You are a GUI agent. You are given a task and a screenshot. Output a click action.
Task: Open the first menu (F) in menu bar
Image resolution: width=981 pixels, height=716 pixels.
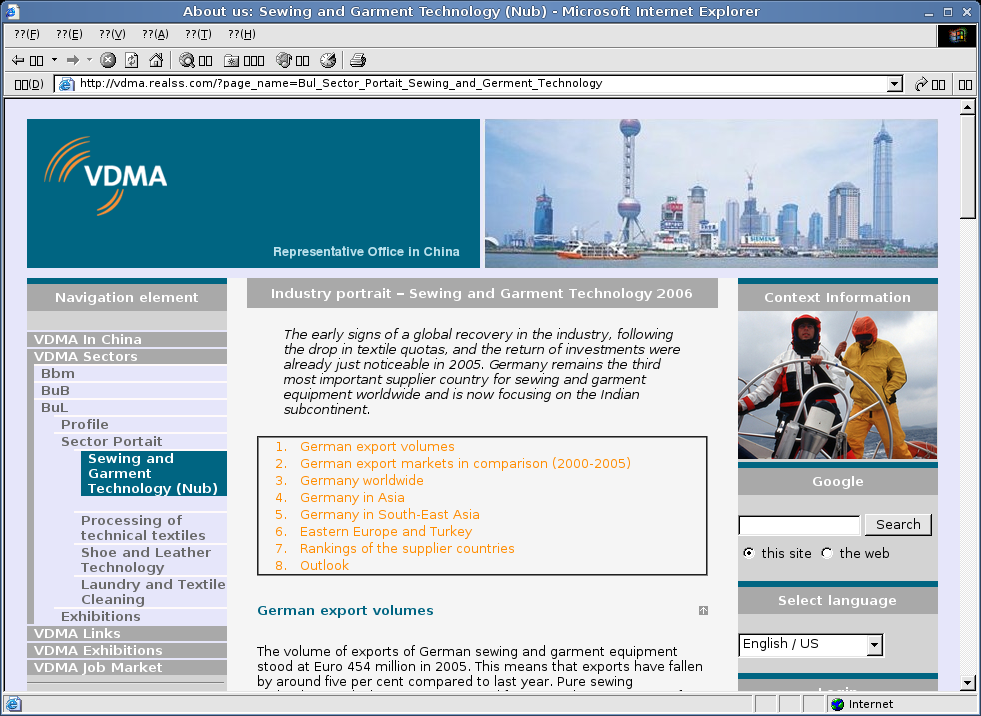click(26, 34)
